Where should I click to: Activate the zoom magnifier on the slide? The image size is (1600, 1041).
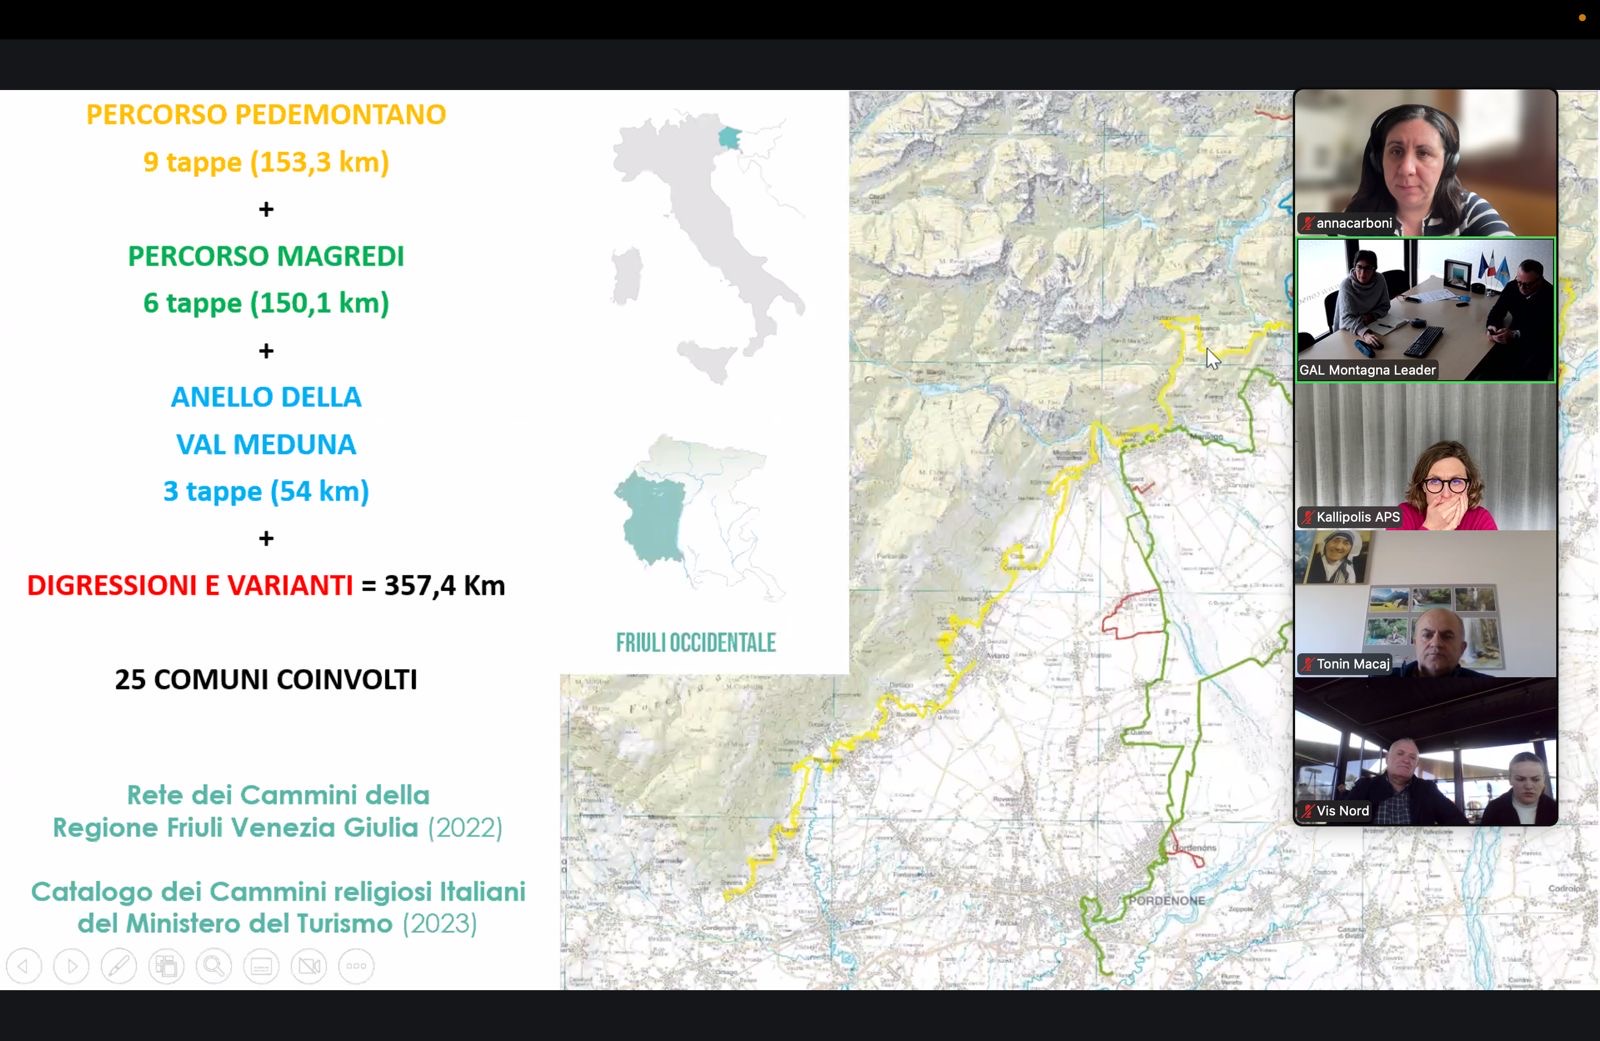pyautogui.click(x=214, y=966)
